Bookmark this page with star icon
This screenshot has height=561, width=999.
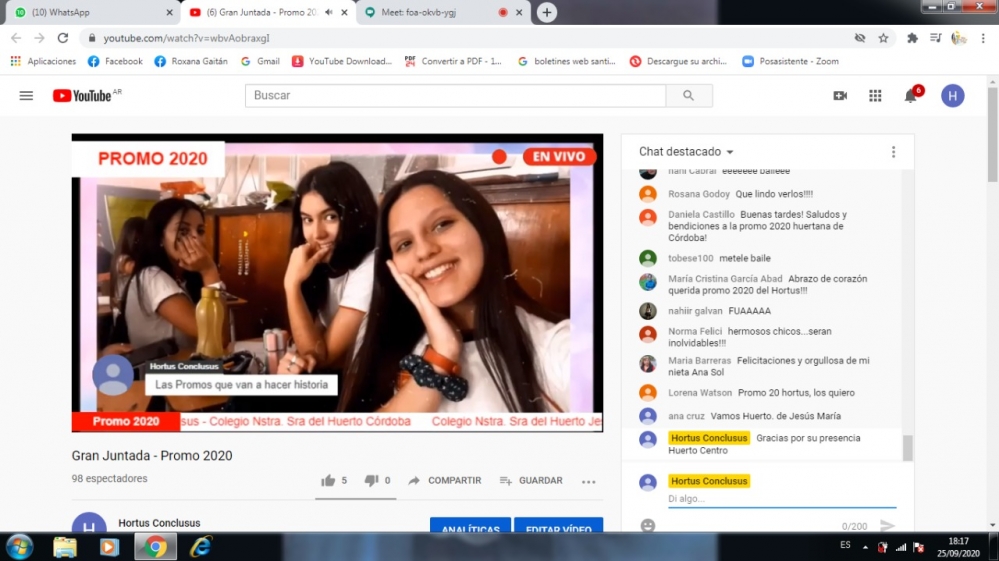[883, 38]
